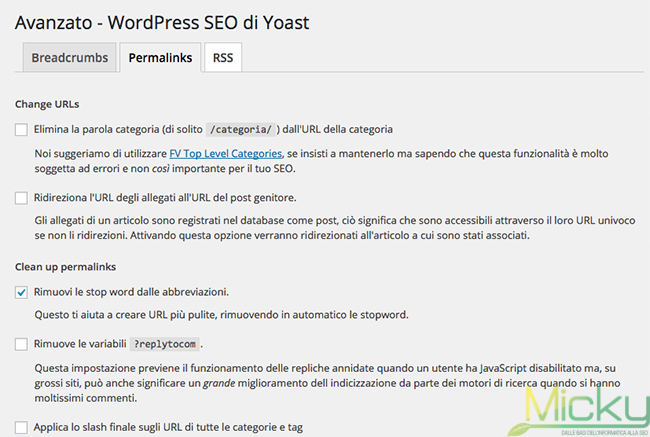Click the 'Avanzato - WordPress SEO di Yoast' title

pyautogui.click(x=162, y=22)
